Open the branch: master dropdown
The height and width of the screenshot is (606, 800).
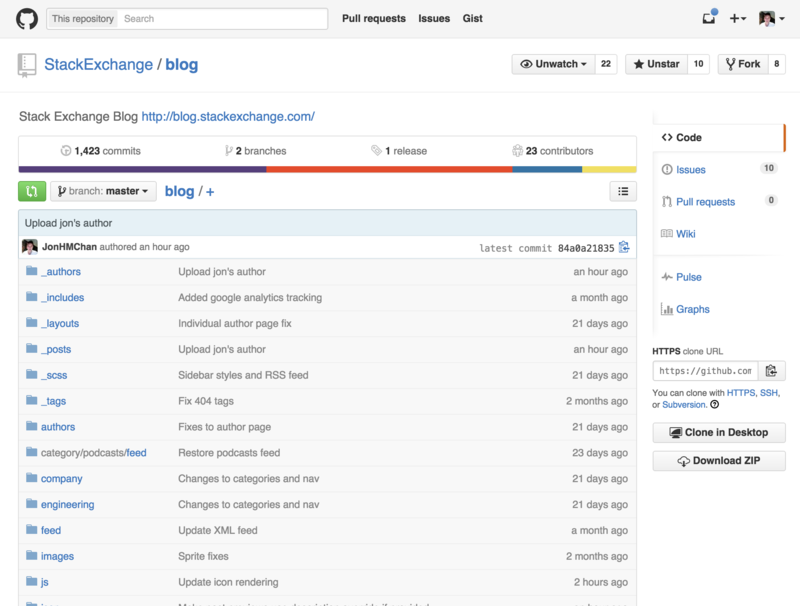click(x=103, y=191)
